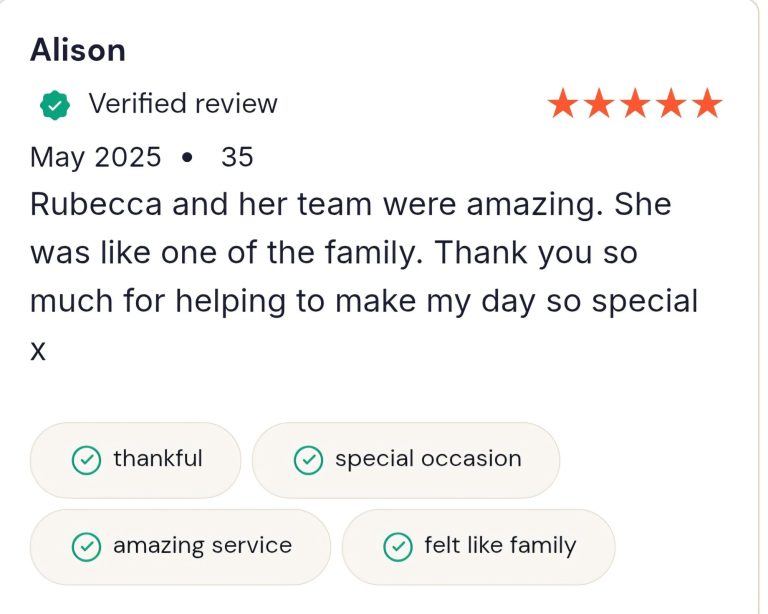768x614 pixels.
Task: Click the 'x' ending the review text
Action: pos(38,349)
